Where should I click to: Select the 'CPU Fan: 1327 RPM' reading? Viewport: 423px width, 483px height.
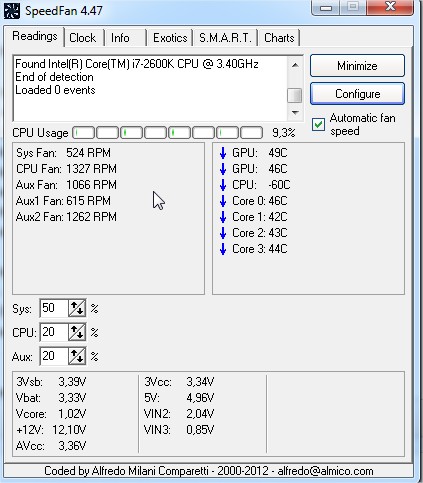pyautogui.click(x=66, y=169)
